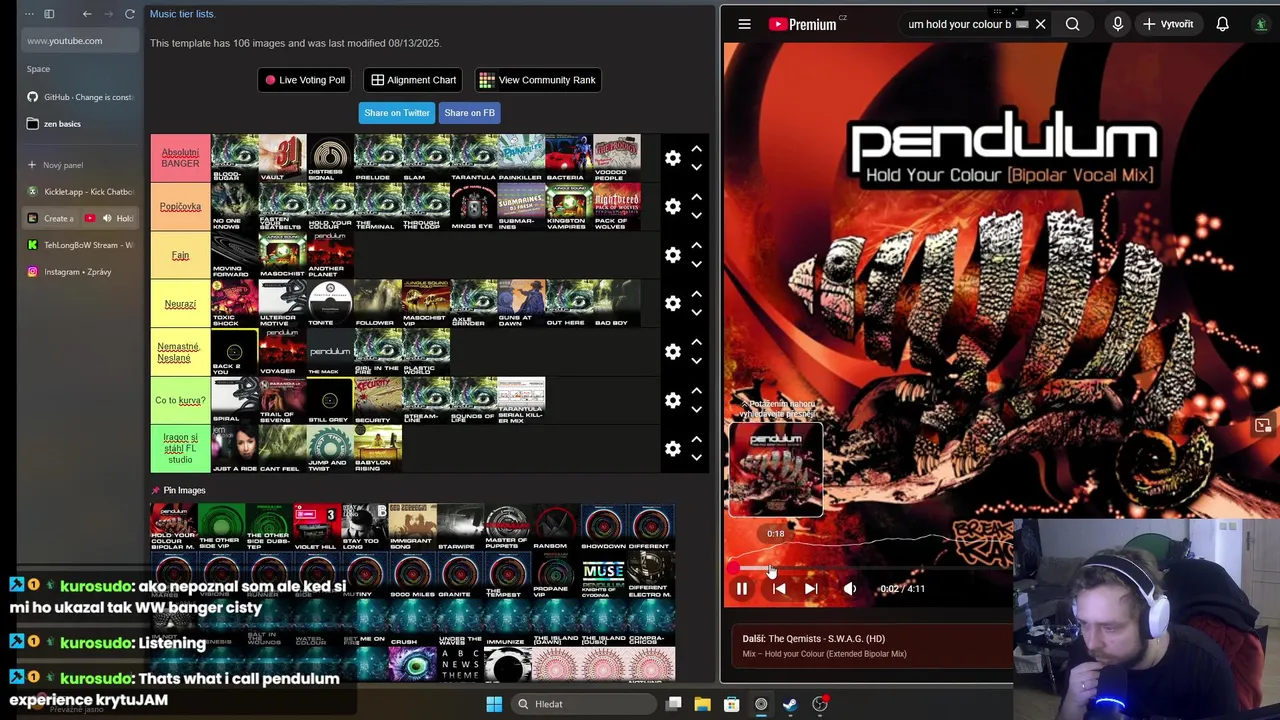Follow the Music tier lists link
The height and width of the screenshot is (720, 1280).
pyautogui.click(x=181, y=14)
